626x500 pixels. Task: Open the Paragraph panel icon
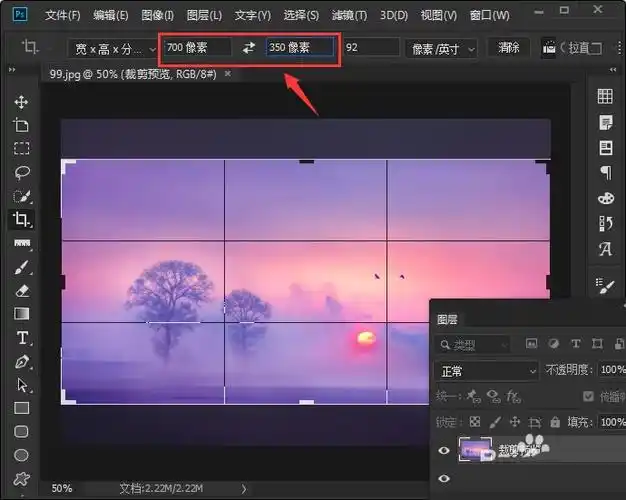(606, 173)
